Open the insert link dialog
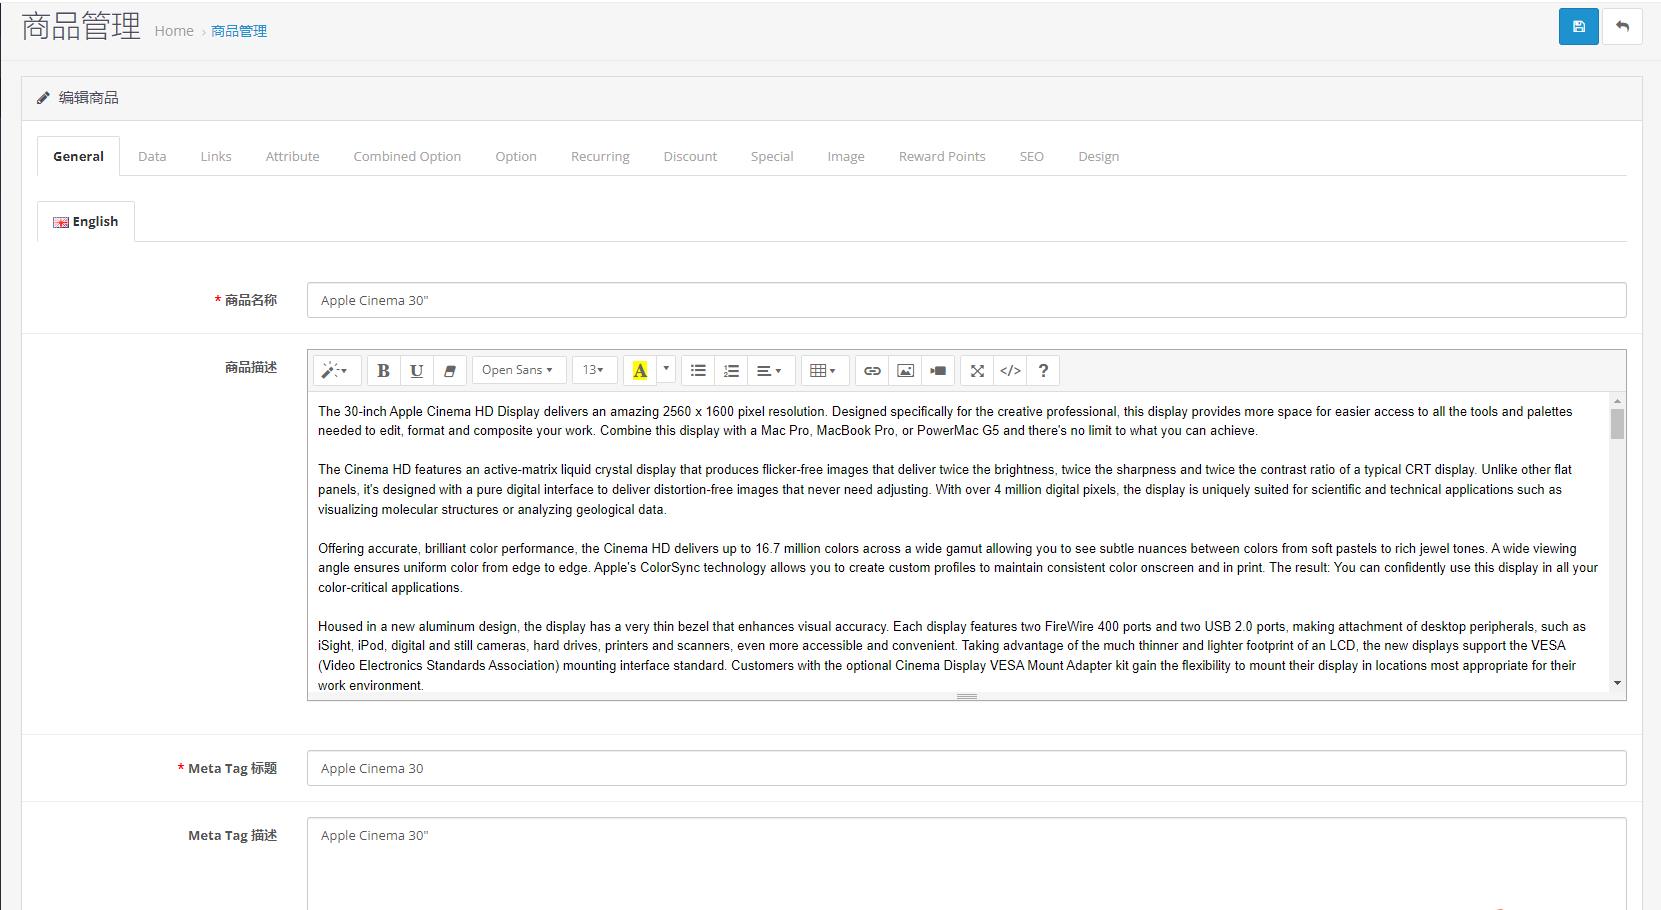Image resolution: width=1661 pixels, height=910 pixels. 872,371
